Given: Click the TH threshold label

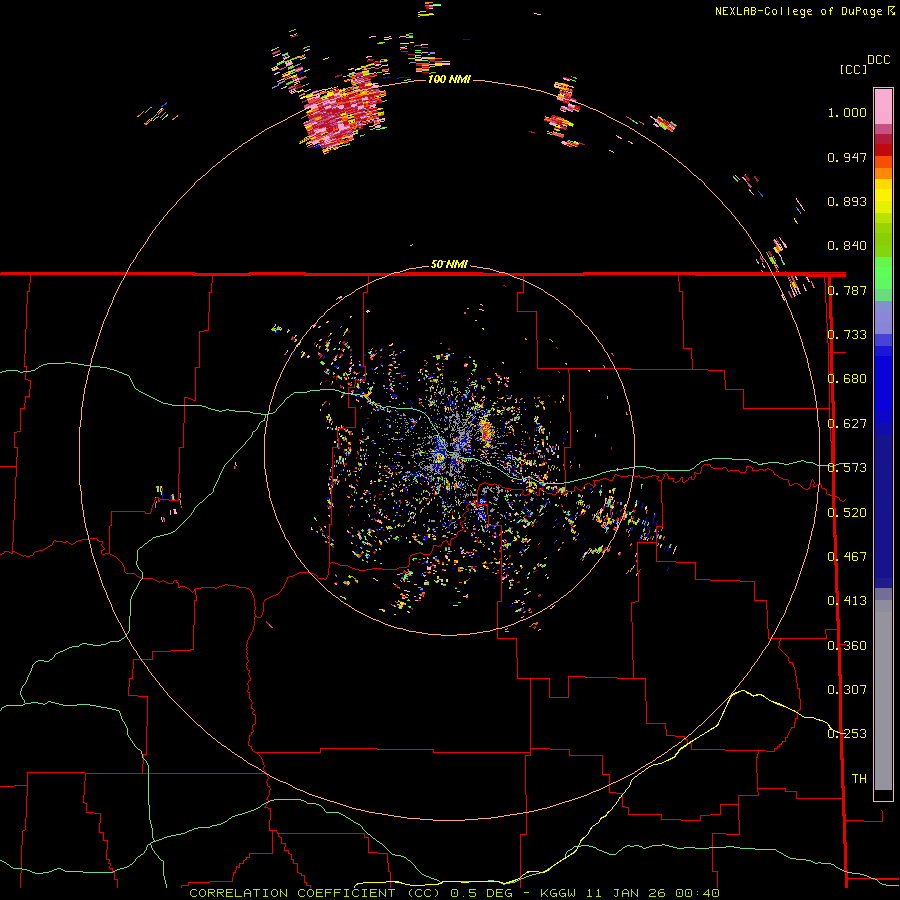Looking at the screenshot, I should [x=859, y=779].
